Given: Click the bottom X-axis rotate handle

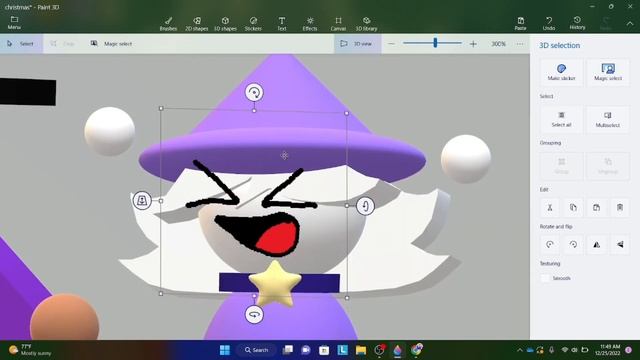Looking at the screenshot, I should coord(254,315).
